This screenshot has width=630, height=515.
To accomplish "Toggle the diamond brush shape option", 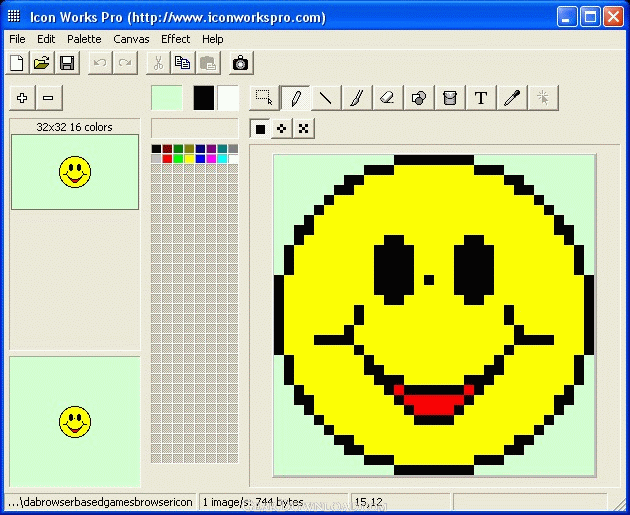I will click(282, 129).
